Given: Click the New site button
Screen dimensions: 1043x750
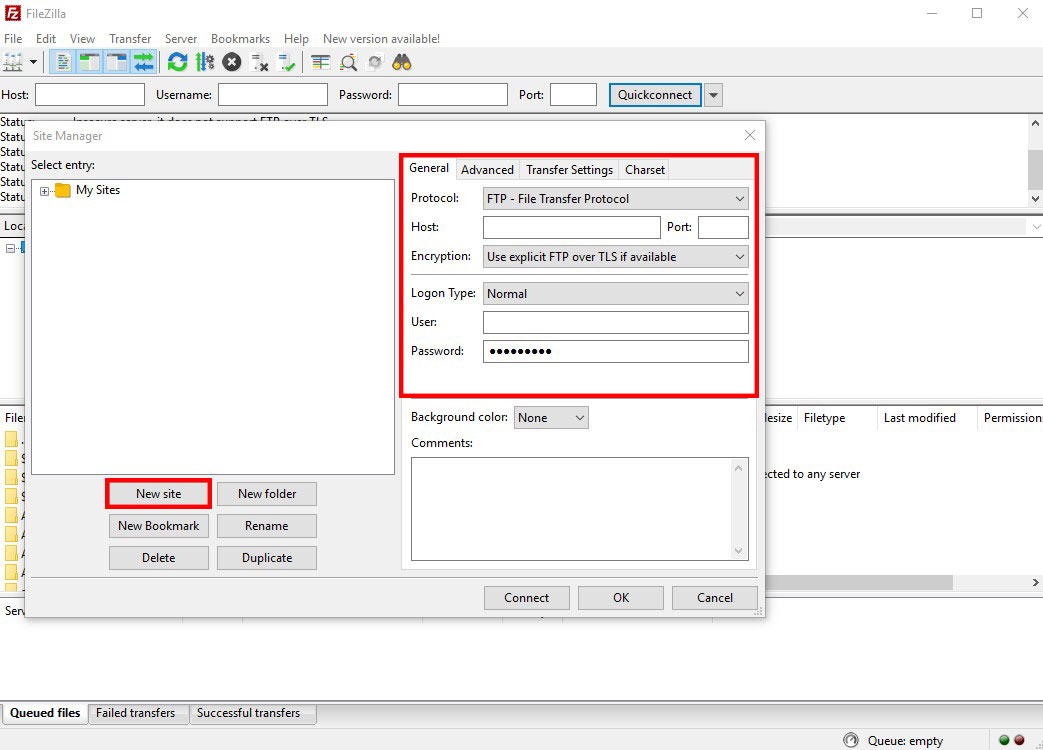Looking at the screenshot, I should 158,494.
